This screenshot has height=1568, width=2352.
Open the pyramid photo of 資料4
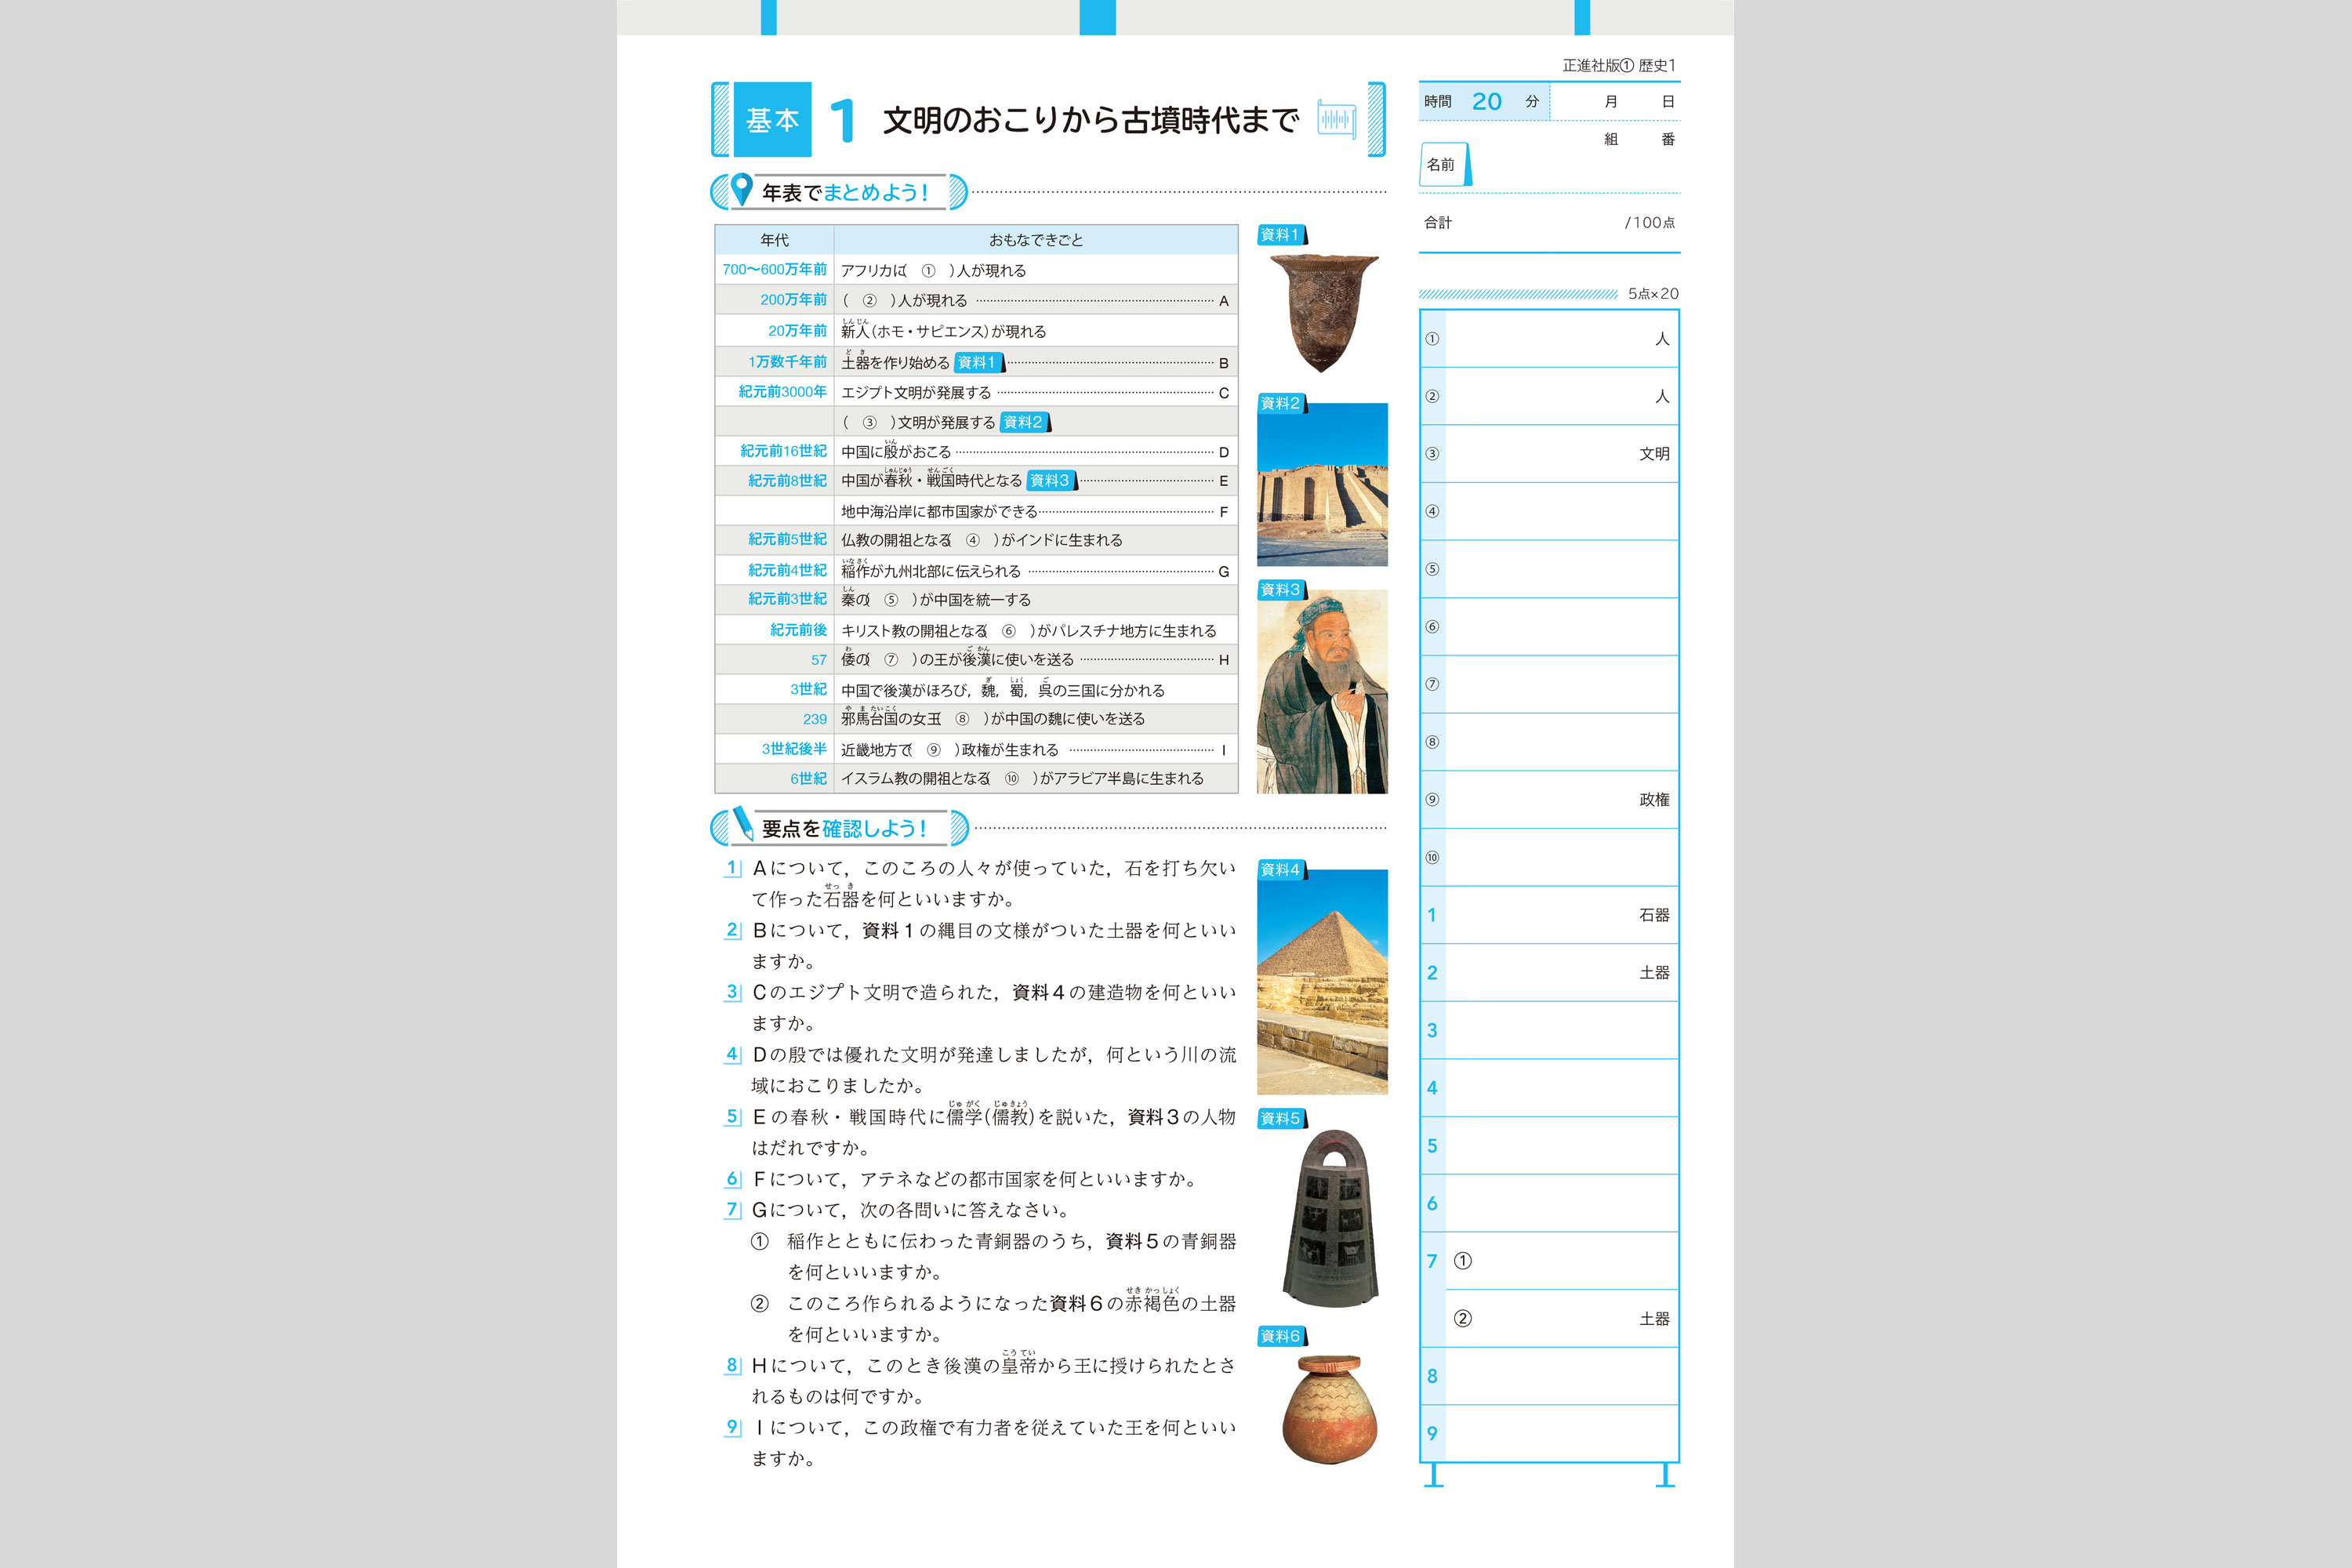click(x=1322, y=982)
